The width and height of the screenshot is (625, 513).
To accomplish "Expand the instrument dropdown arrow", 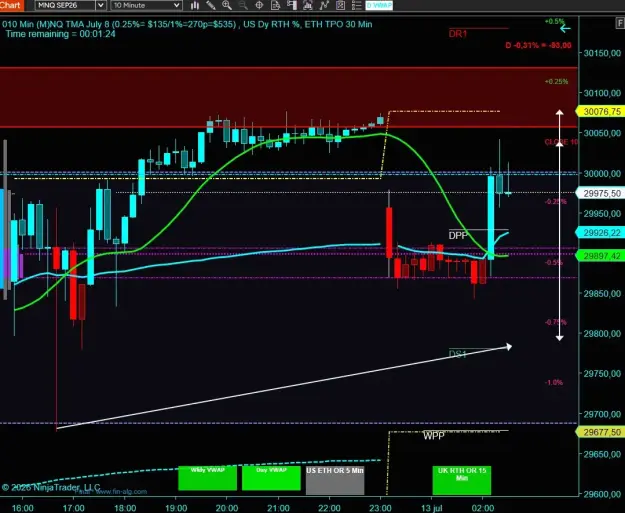I will pos(101,5).
